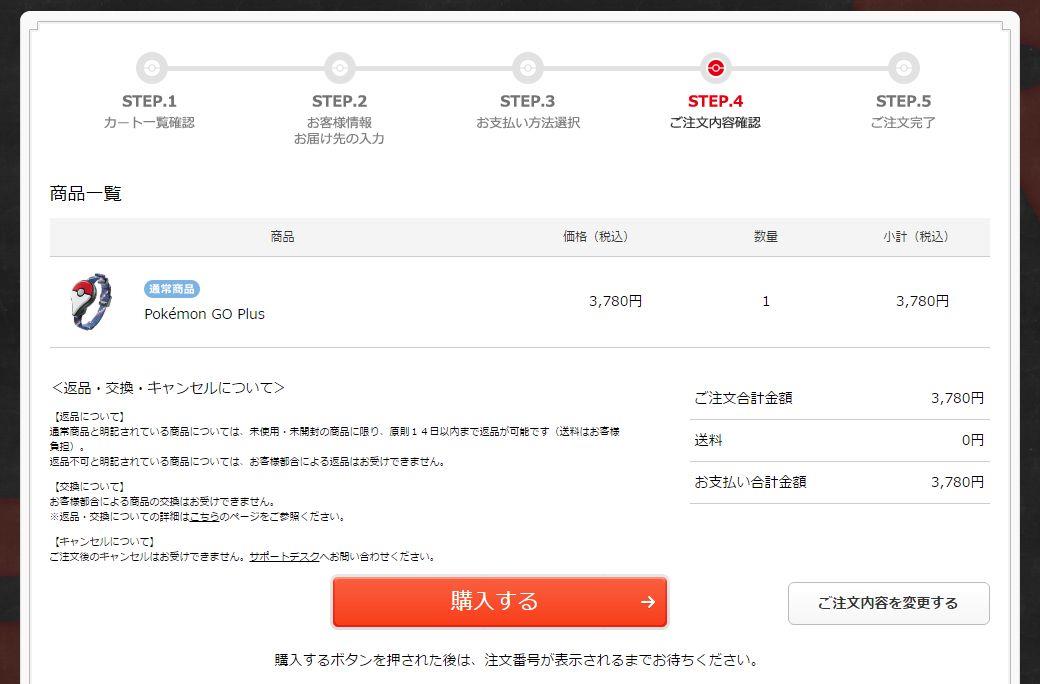
Task: Click the STEP.2 Poké Ball step icon
Action: point(340,68)
